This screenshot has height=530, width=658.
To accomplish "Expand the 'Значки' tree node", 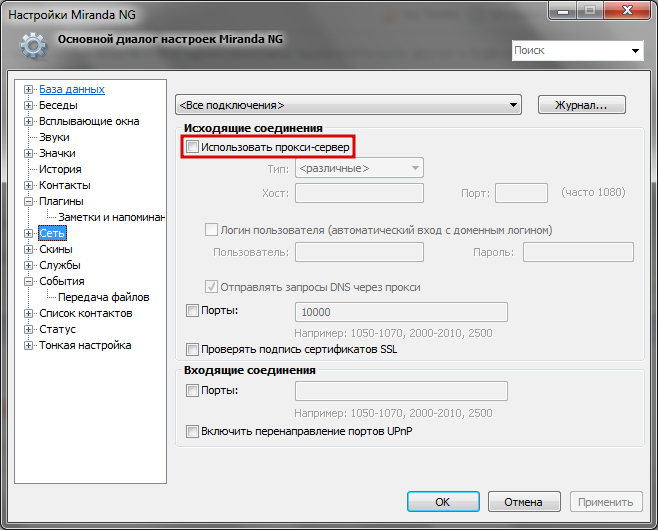I will (x=28, y=154).
